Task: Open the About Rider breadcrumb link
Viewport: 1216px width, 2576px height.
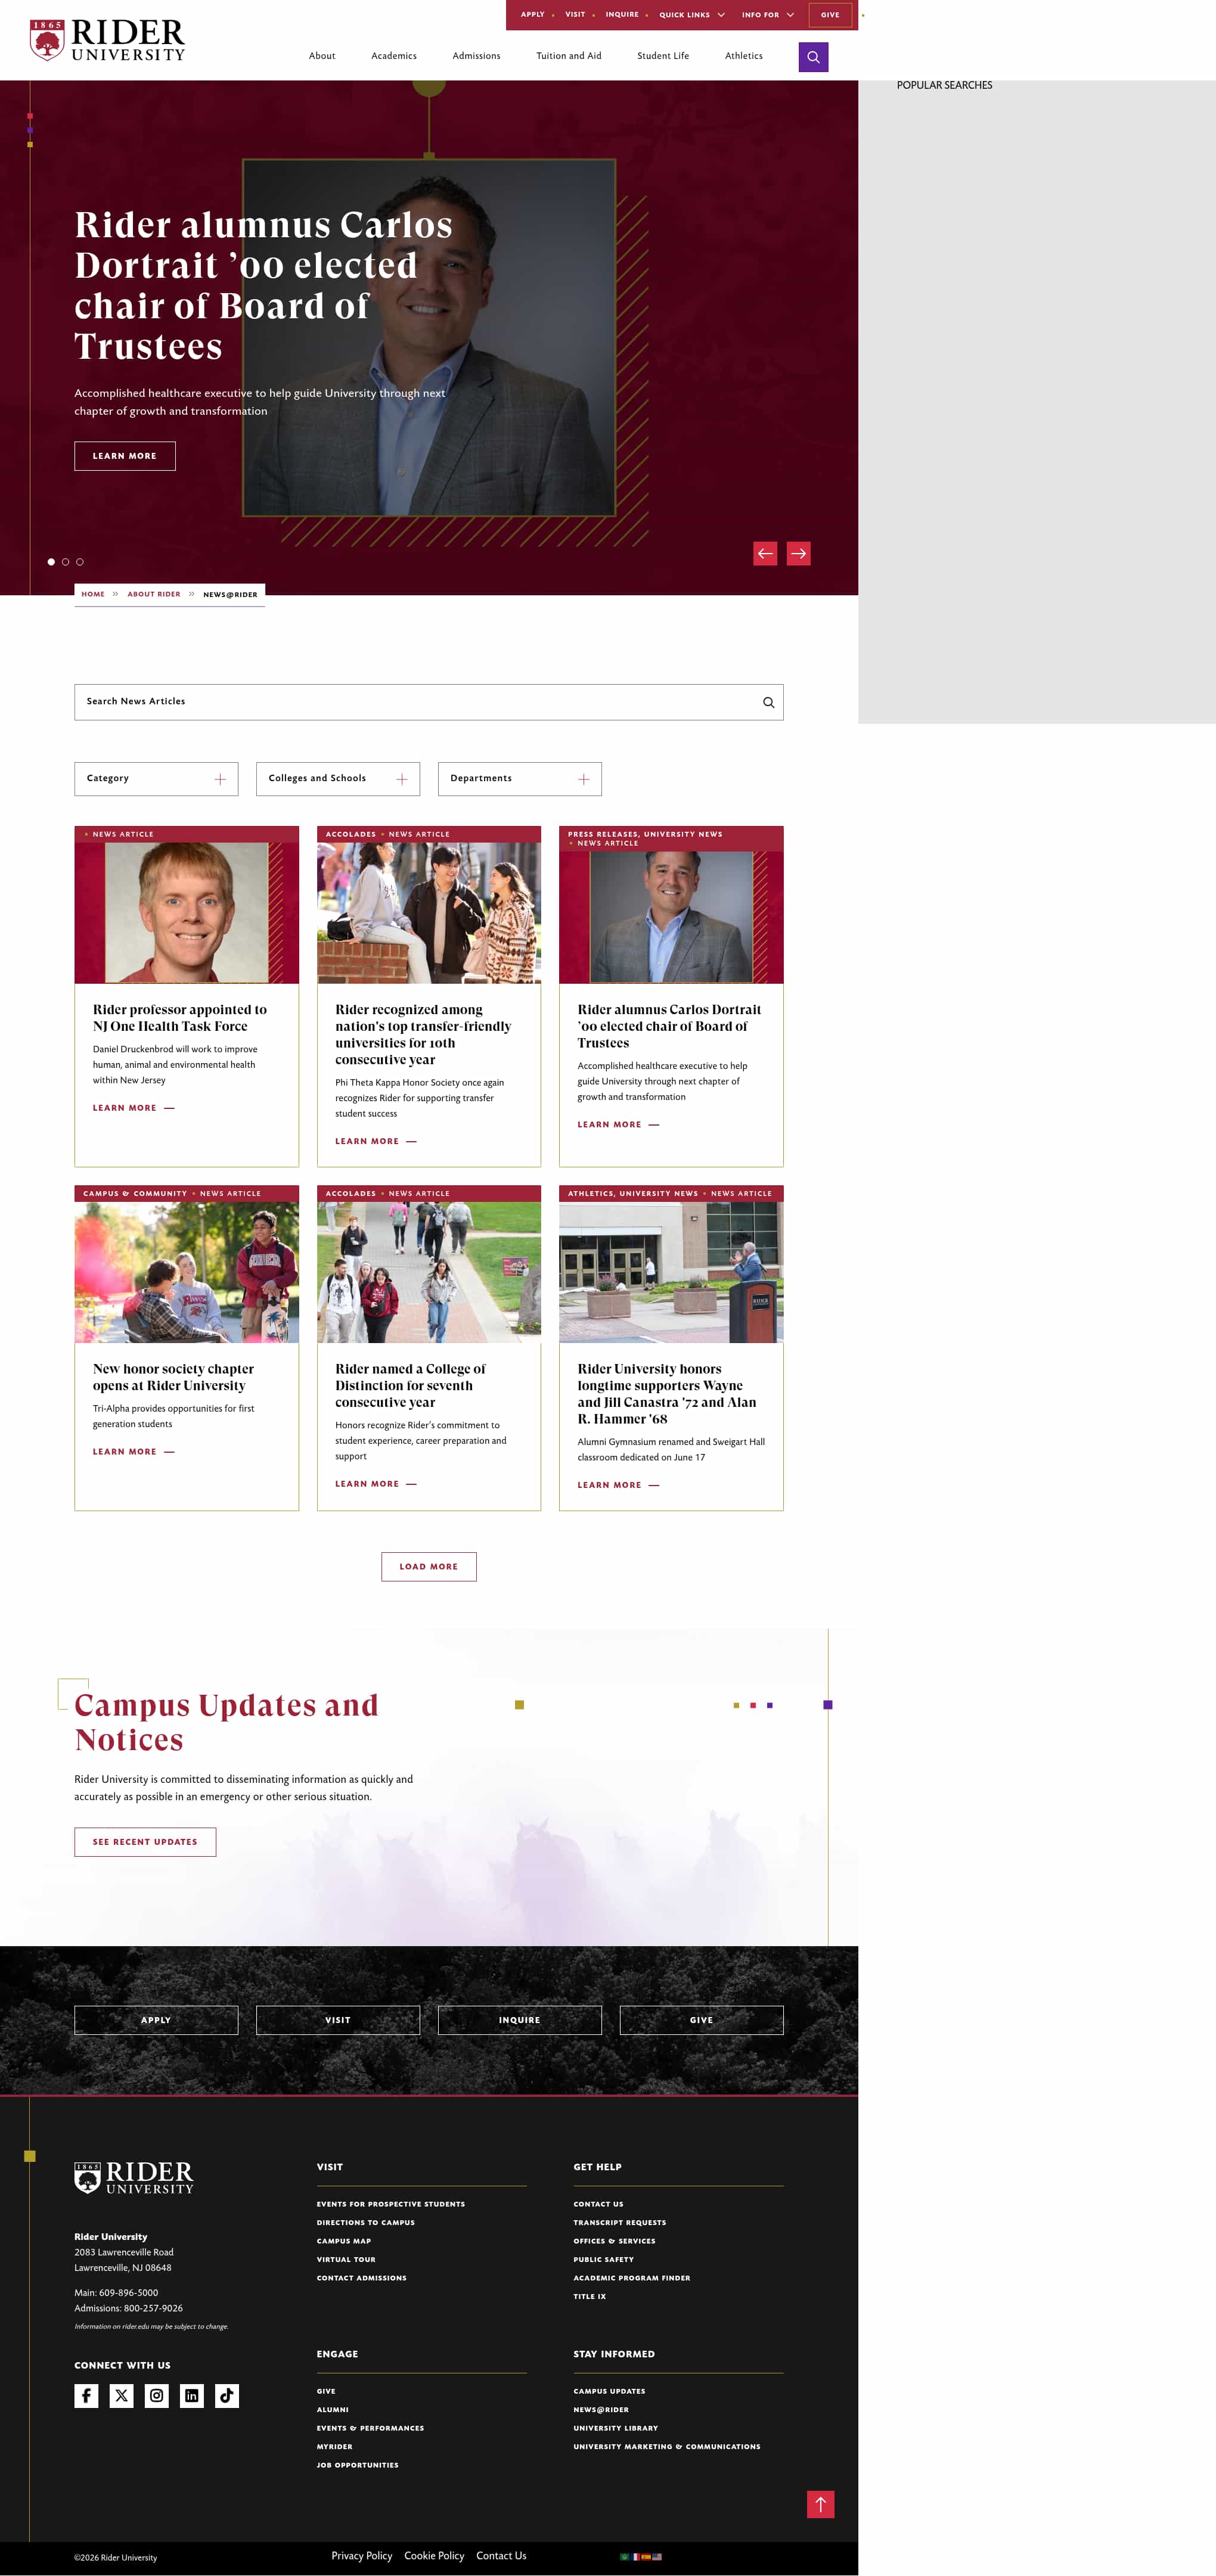Action: 154,594
